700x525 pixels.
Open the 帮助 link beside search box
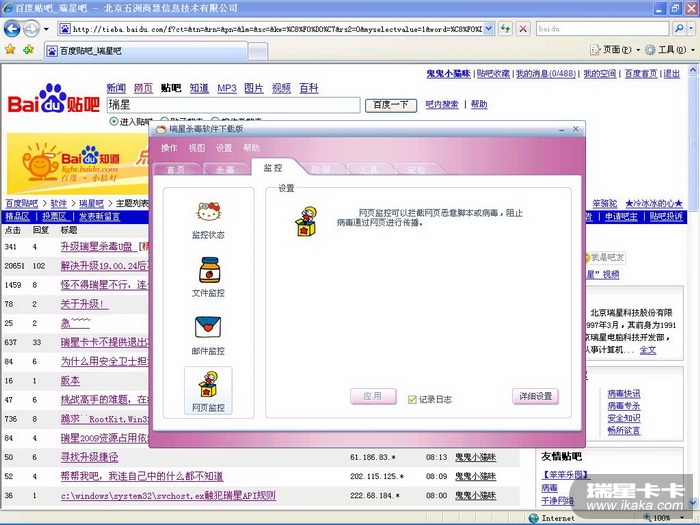tap(479, 104)
